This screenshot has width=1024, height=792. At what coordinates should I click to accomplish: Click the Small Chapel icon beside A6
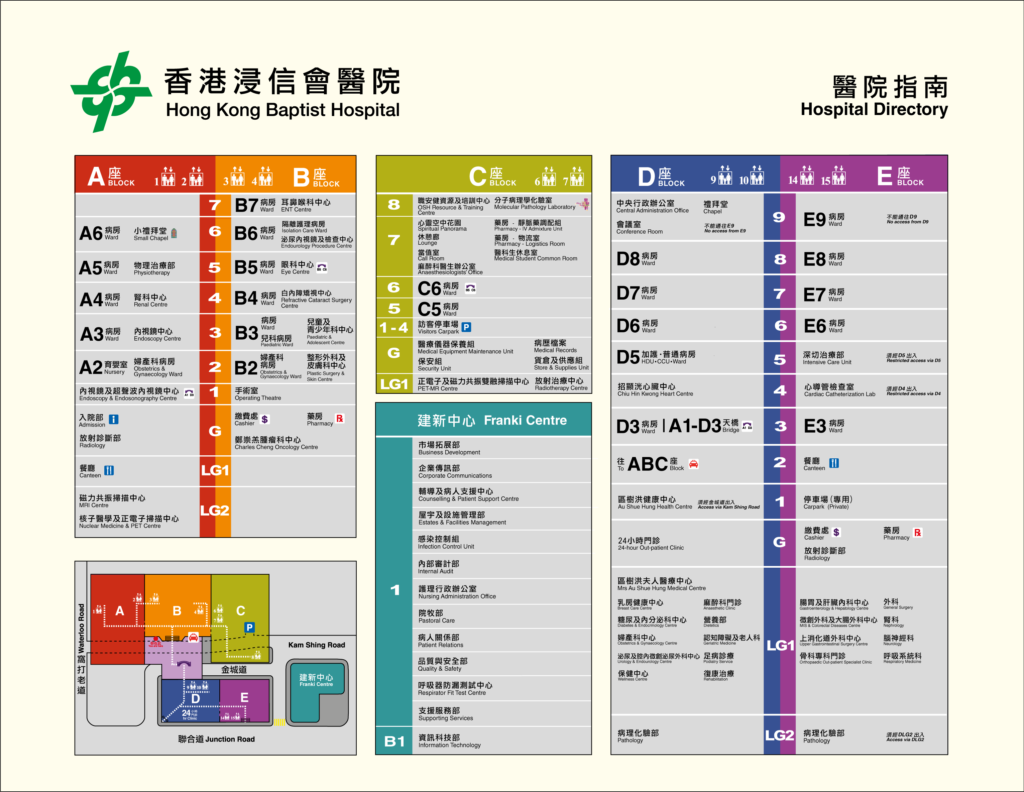point(174,233)
